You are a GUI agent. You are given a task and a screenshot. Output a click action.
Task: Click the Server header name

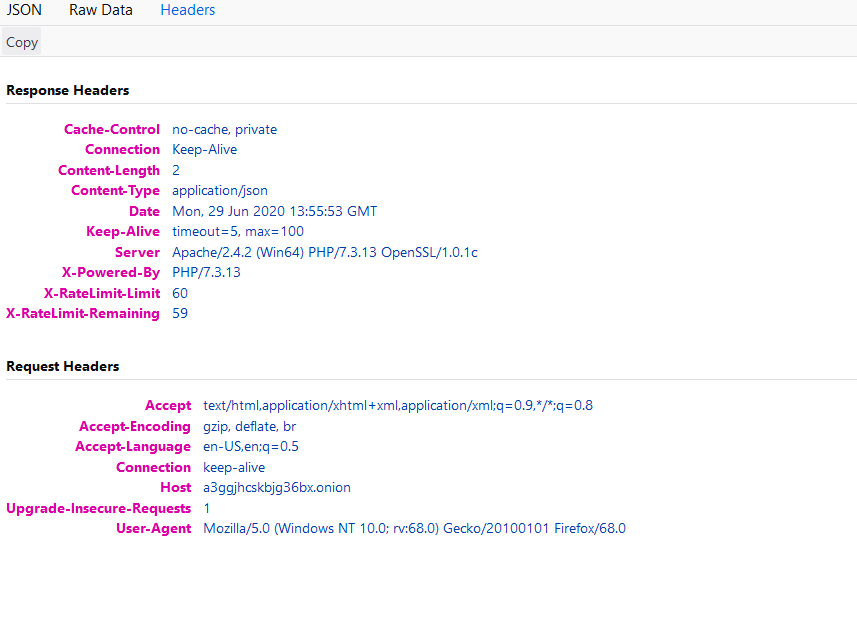[137, 253]
